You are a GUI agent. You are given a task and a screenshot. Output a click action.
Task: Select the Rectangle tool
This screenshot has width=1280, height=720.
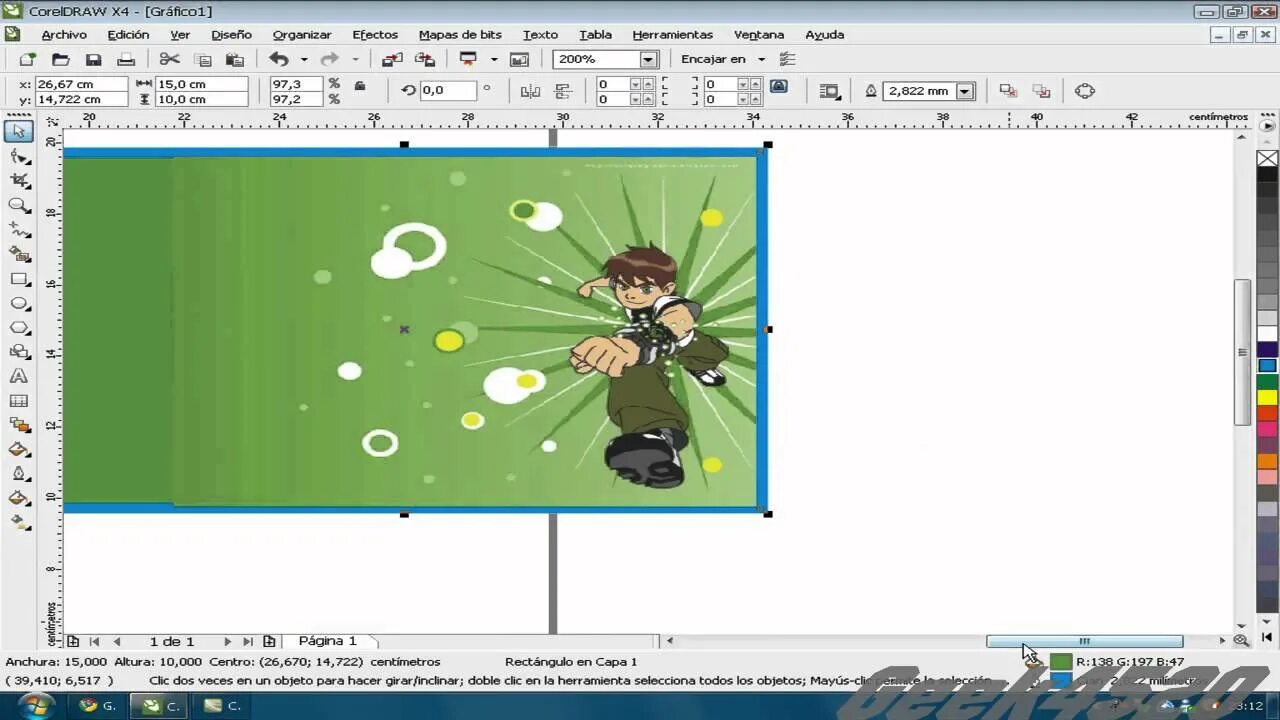point(19,279)
